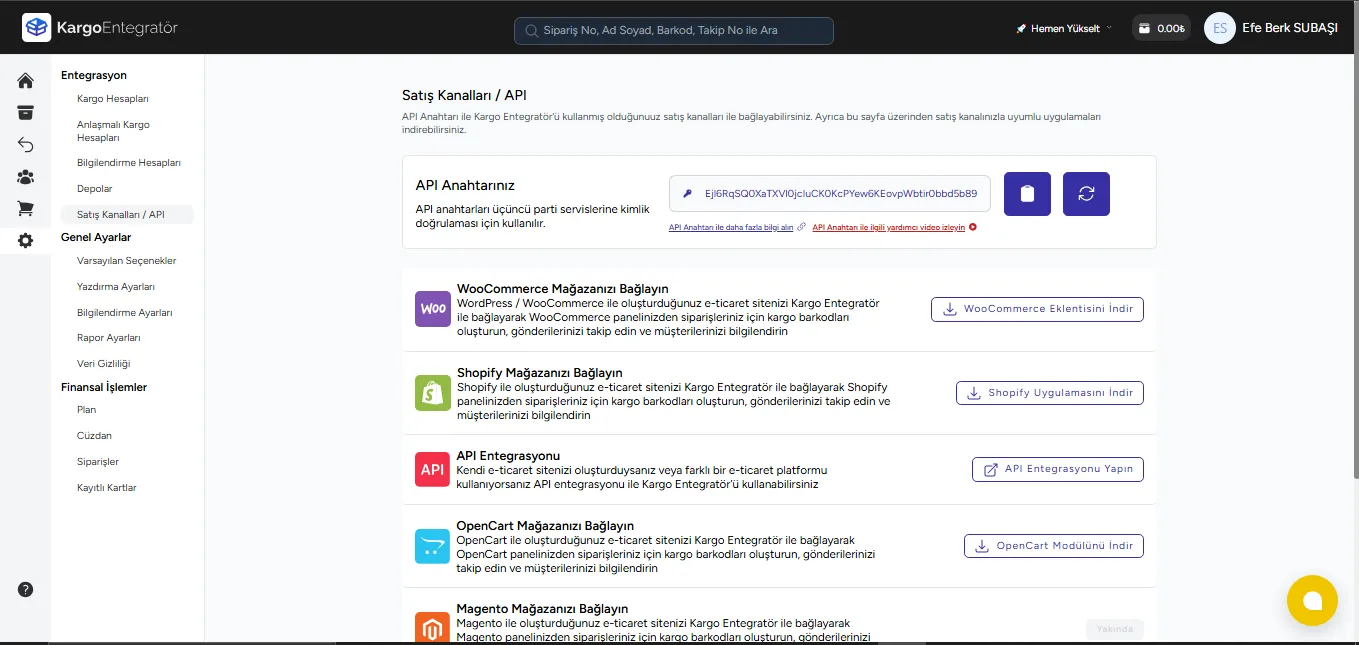Open Veri Gizliliği settings
Screen dimensions: 1359x645
104,364
